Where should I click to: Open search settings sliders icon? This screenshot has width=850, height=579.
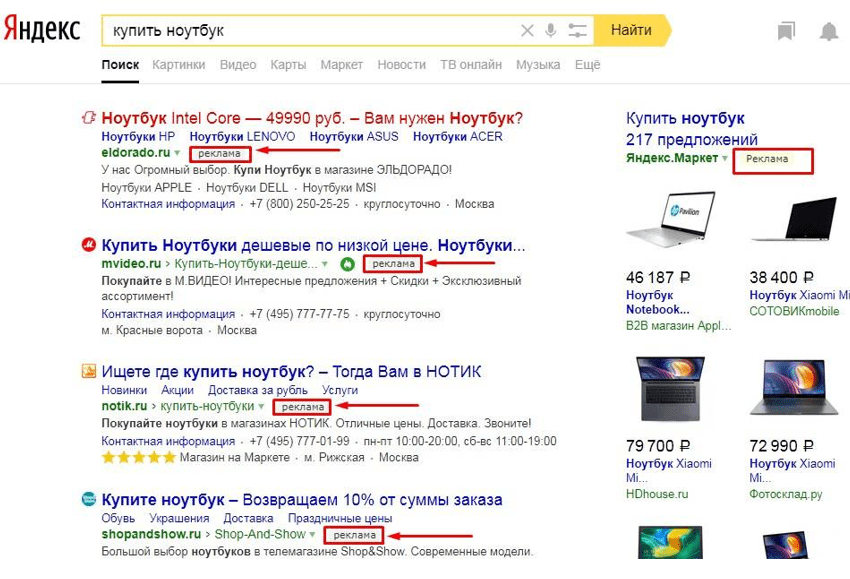pyautogui.click(x=577, y=30)
